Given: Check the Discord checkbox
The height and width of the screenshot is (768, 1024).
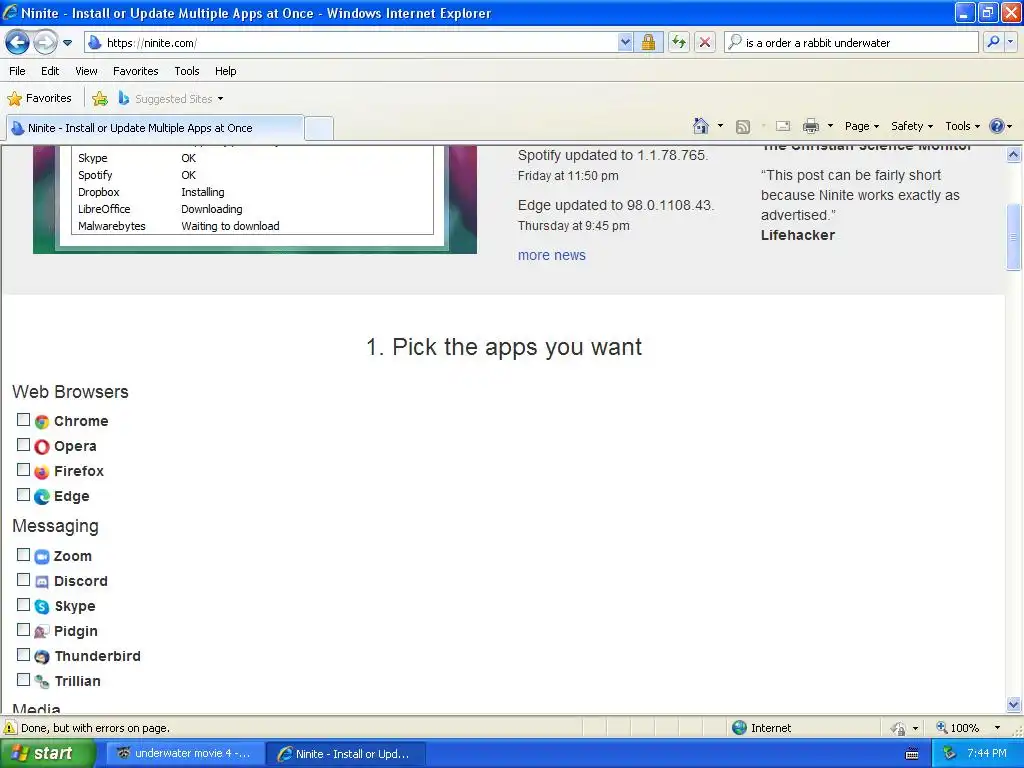Looking at the screenshot, I should click(24, 579).
